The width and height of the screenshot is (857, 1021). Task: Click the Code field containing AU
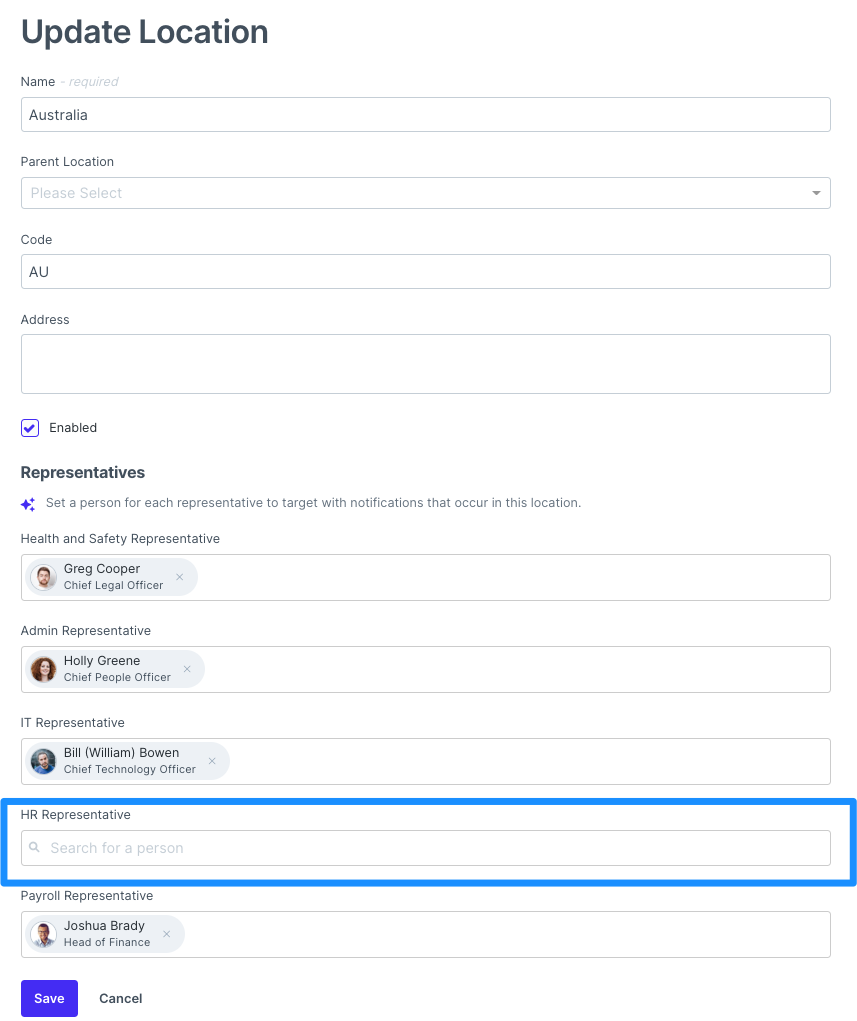point(425,272)
